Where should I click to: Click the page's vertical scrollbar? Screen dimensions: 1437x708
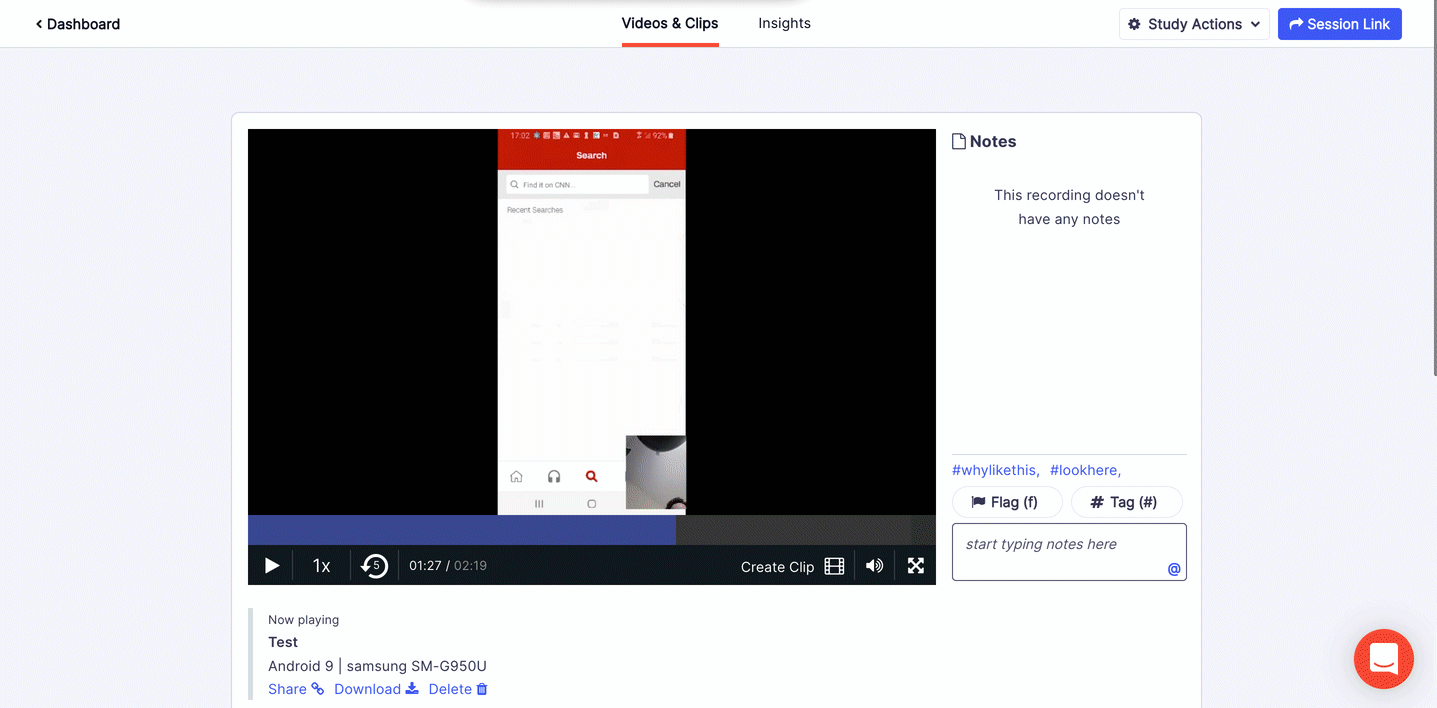pos(1434,190)
